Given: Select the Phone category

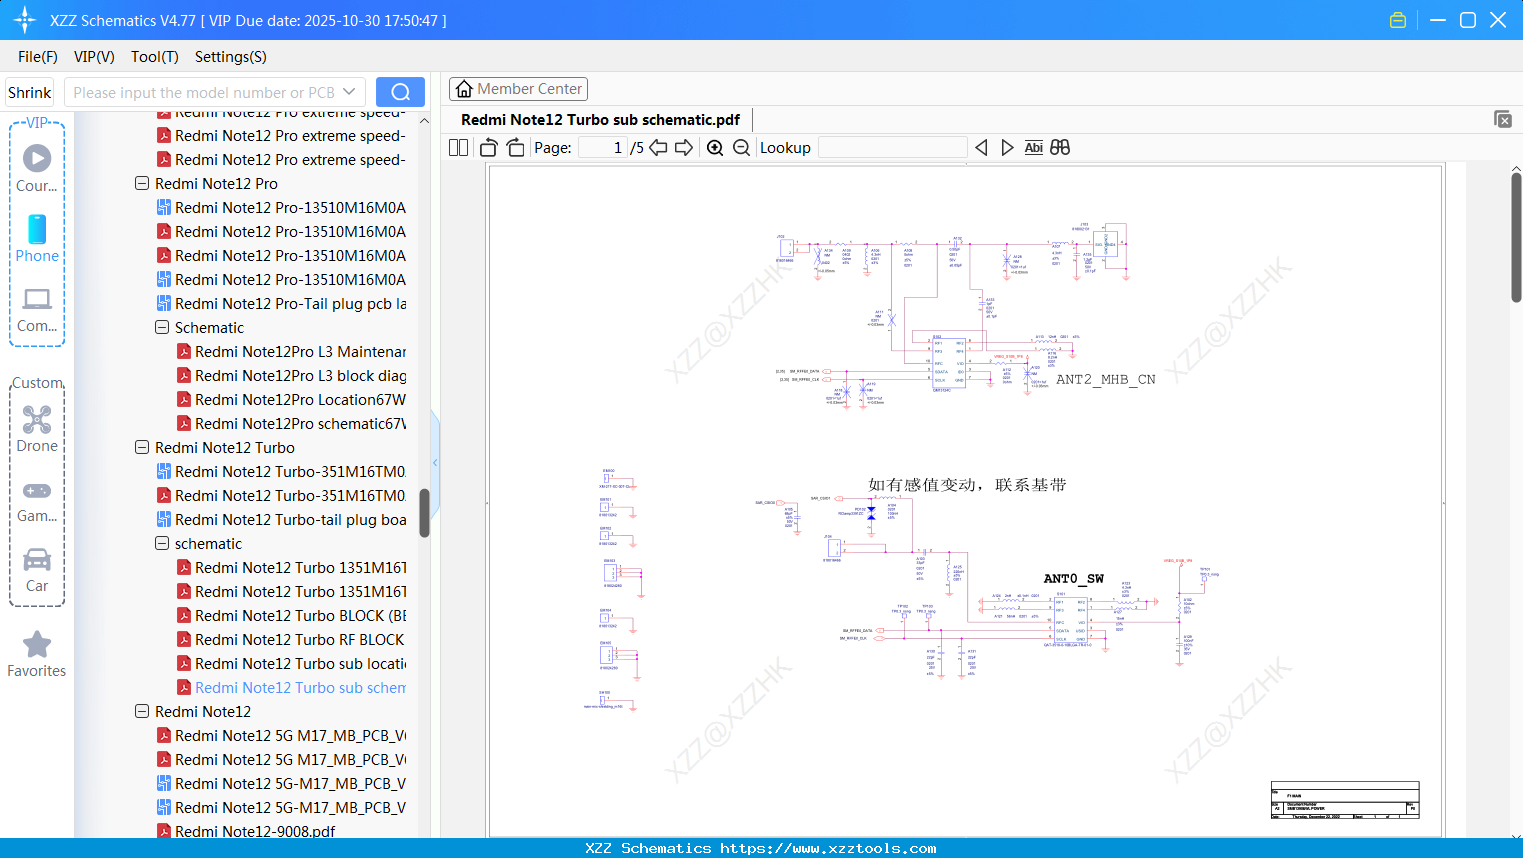Looking at the screenshot, I should pos(37,239).
